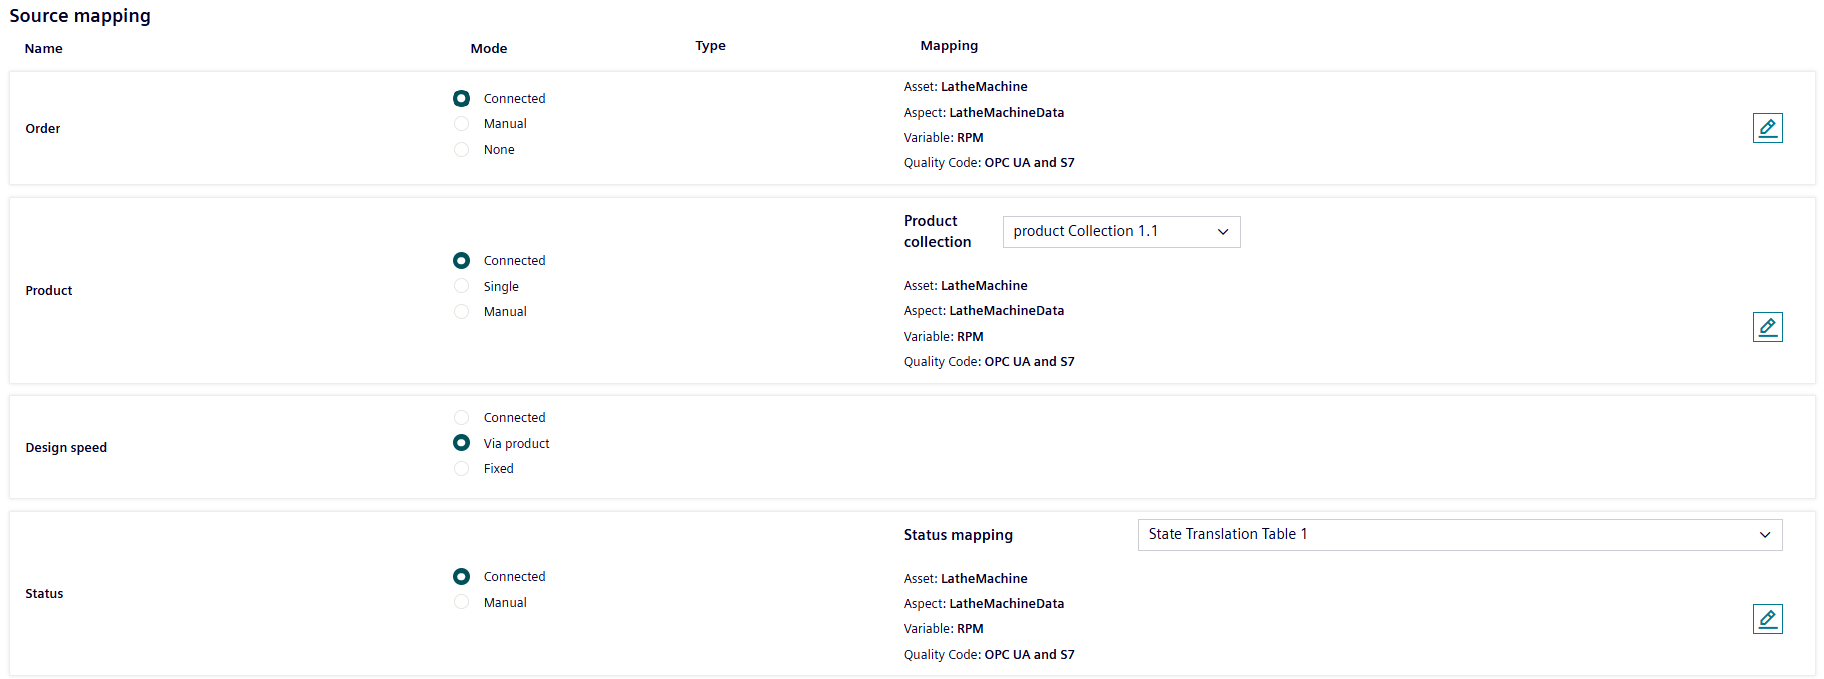Click the Product row name
Viewport: 1824px width, 679px height.
(49, 291)
